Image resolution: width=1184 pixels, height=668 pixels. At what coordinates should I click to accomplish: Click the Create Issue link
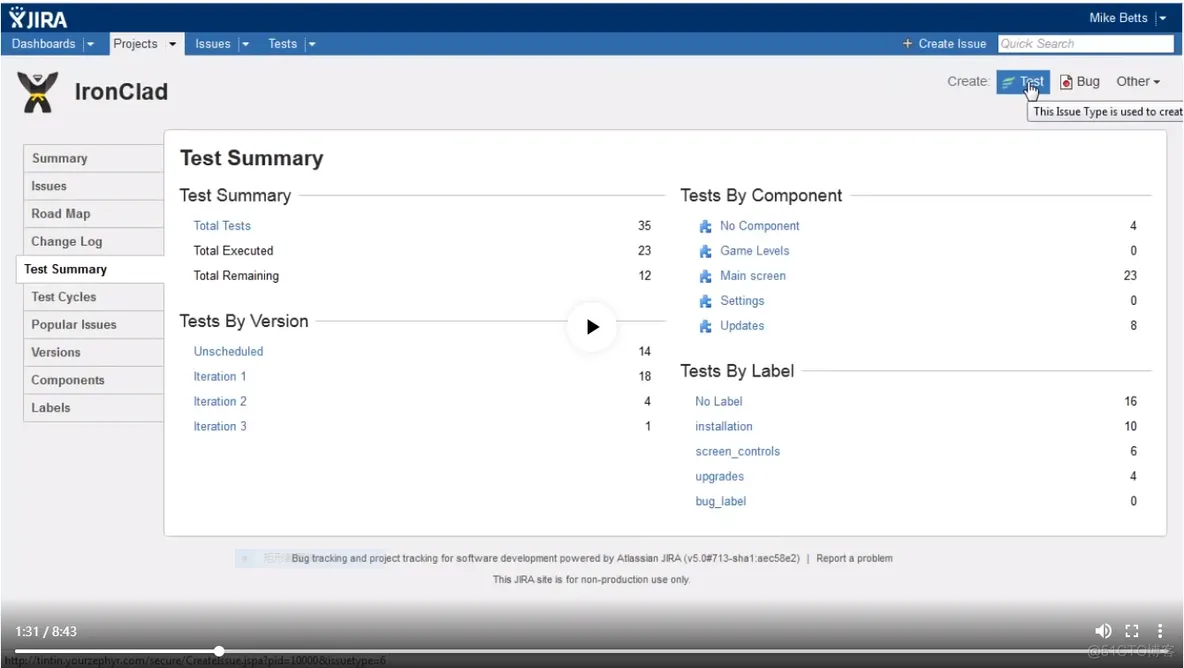click(952, 44)
